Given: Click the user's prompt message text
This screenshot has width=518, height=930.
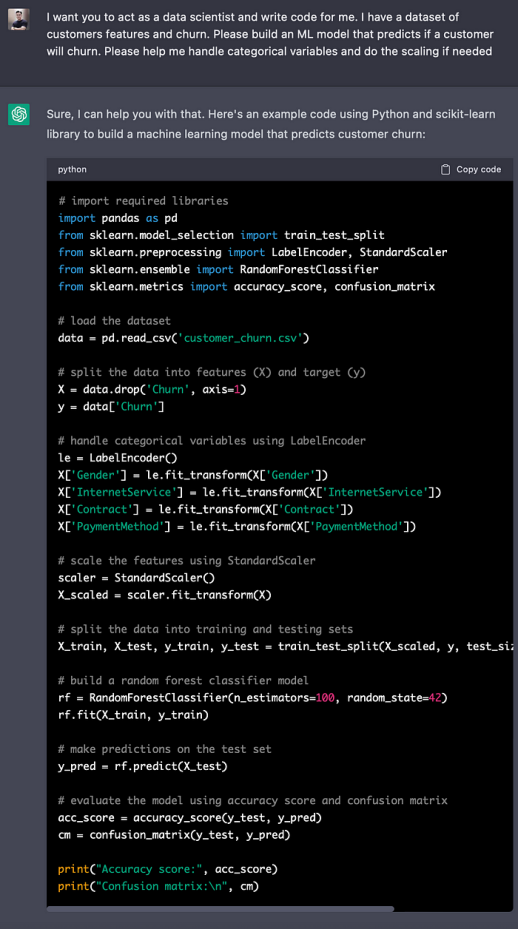Looking at the screenshot, I should click(269, 34).
